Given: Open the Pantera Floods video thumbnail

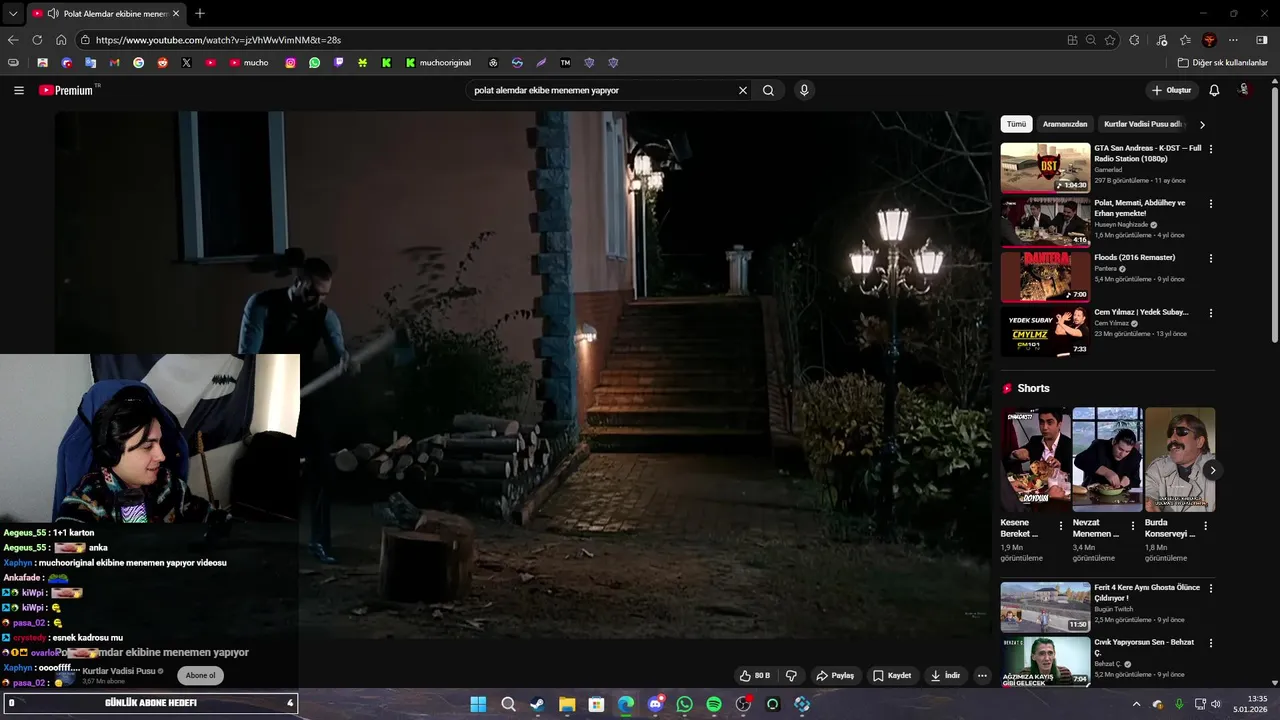Looking at the screenshot, I should click(x=1045, y=276).
